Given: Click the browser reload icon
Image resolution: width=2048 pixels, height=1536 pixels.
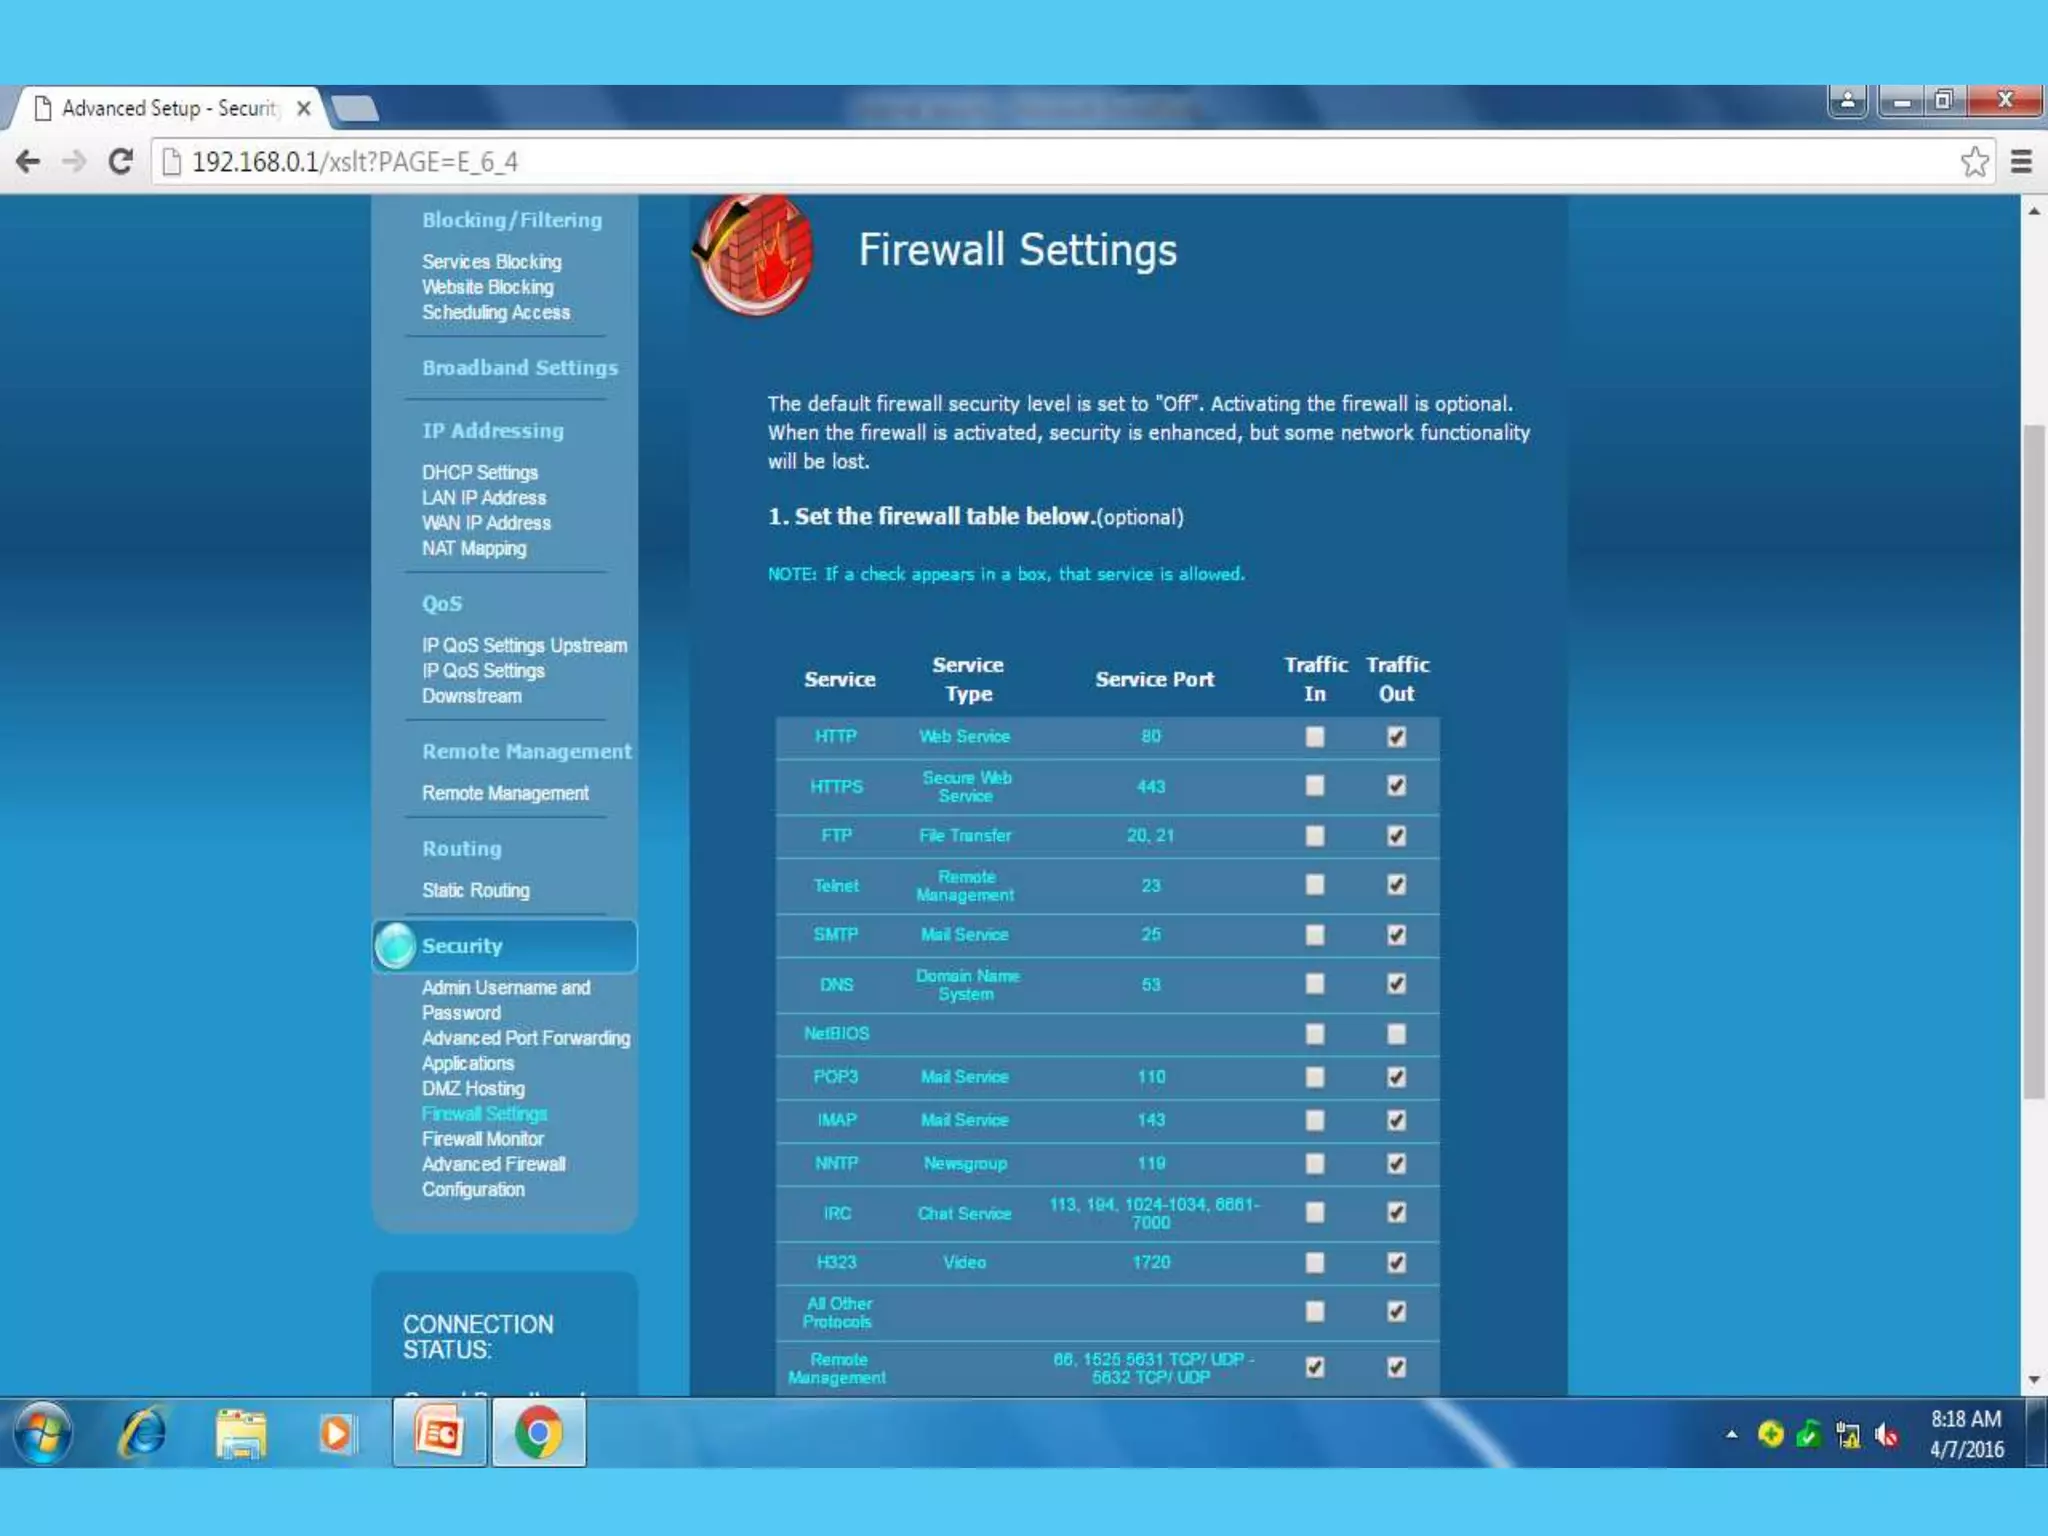Looking at the screenshot, I should tap(121, 161).
